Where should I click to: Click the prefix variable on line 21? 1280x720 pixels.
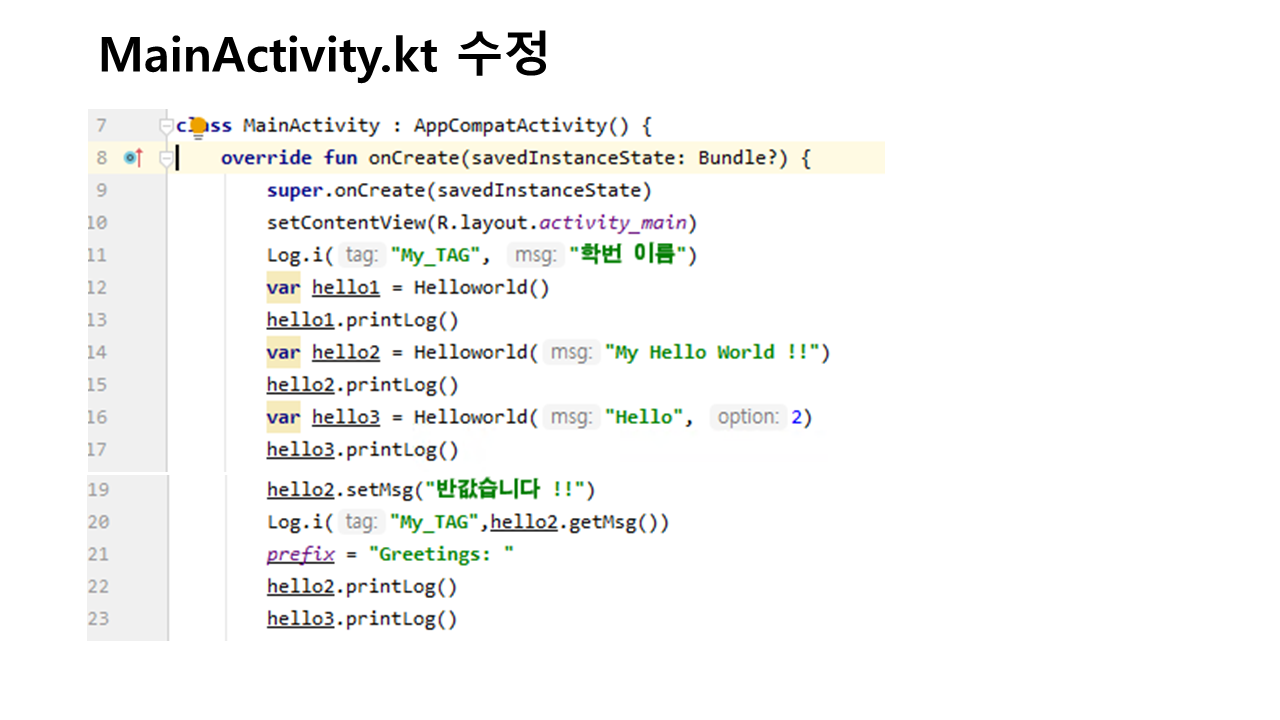coord(300,554)
